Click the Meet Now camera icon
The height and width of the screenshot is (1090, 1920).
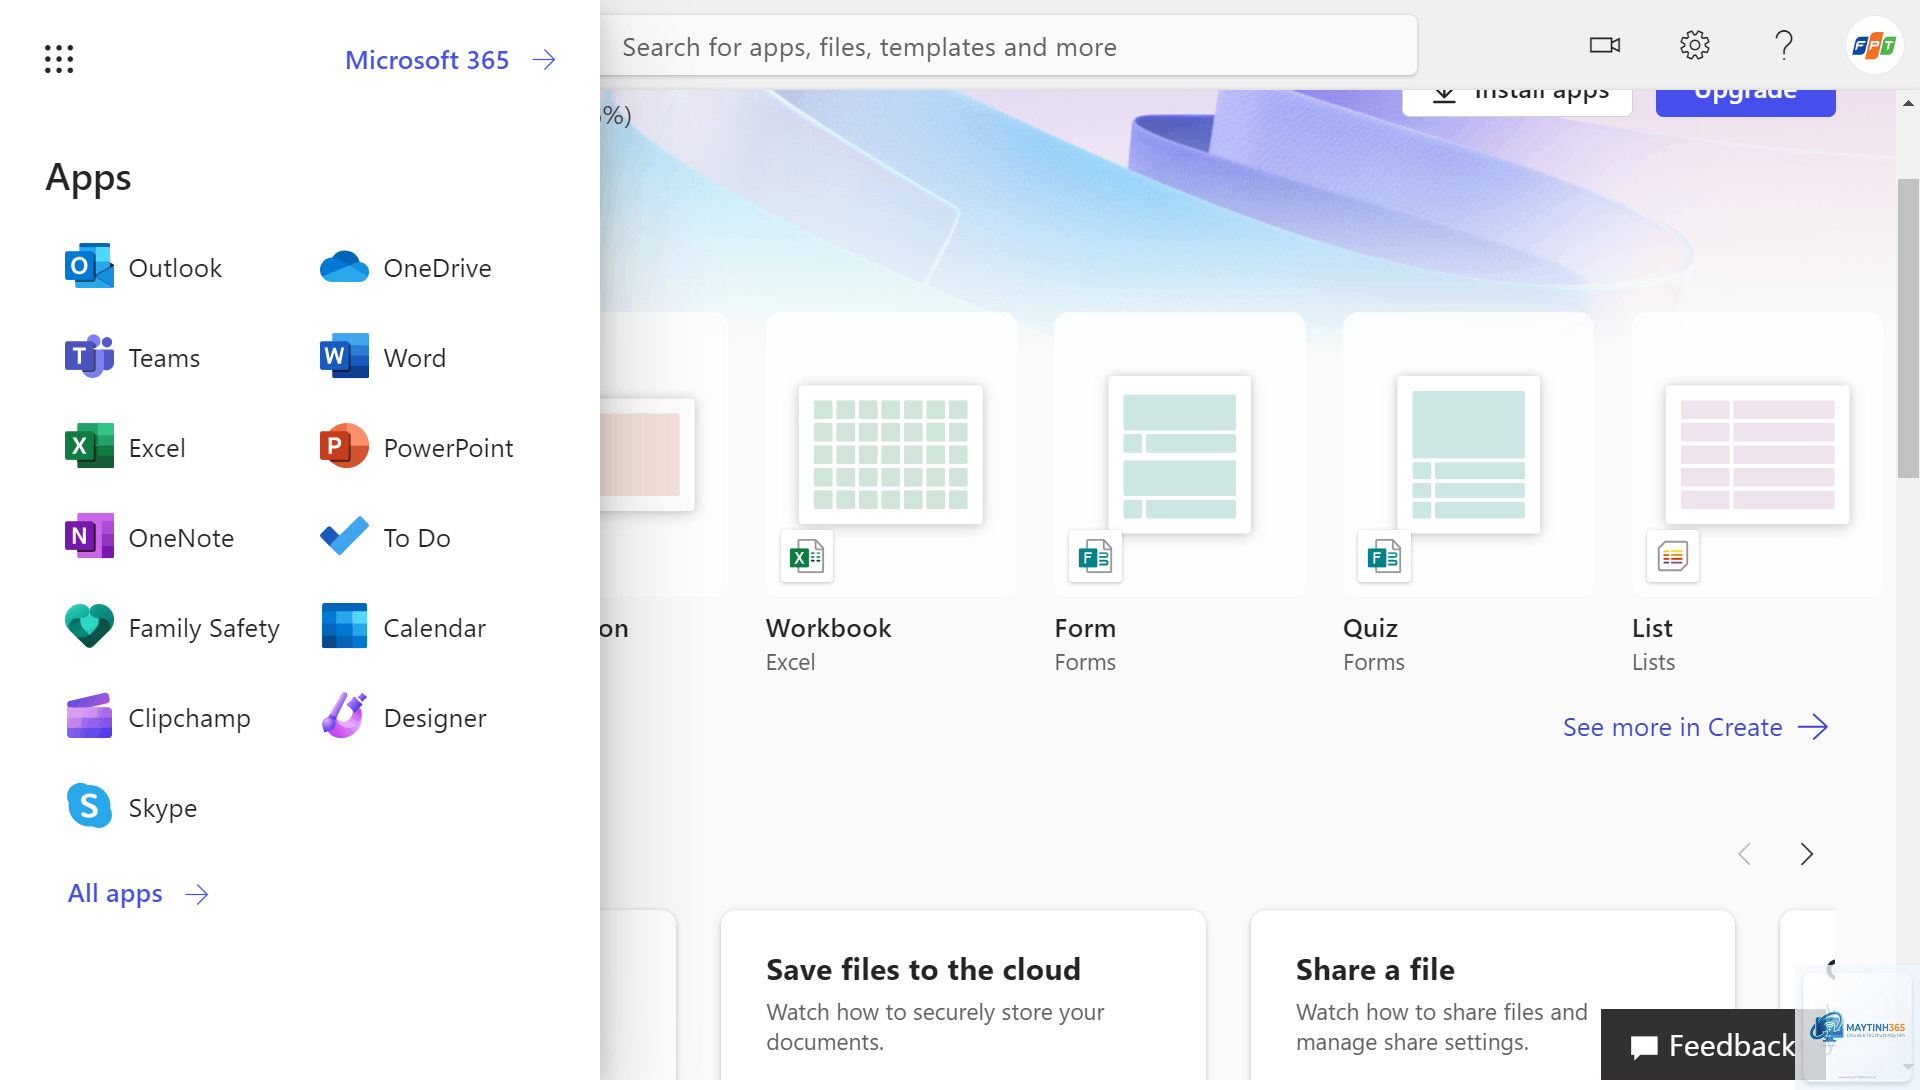click(1605, 45)
